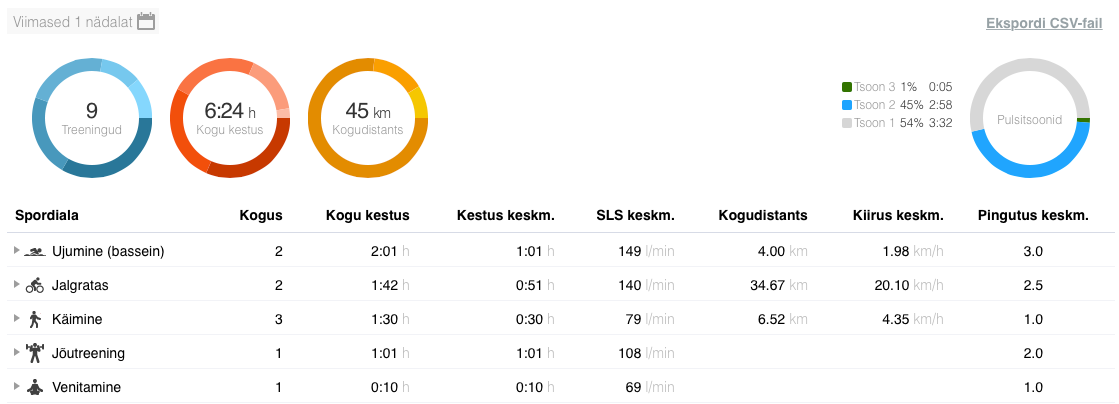Expand the Jalgratas row arrow

pos(16,285)
